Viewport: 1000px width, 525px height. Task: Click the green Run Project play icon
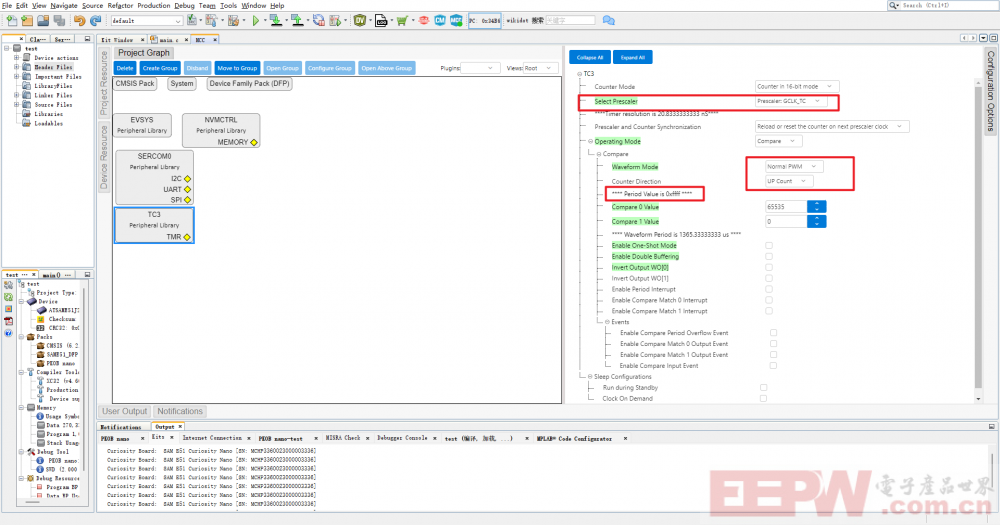click(x=256, y=20)
